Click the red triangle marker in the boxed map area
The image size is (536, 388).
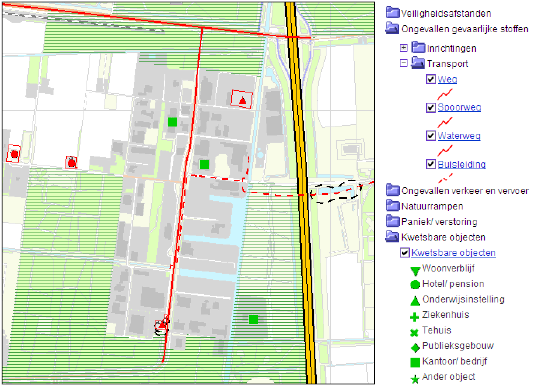click(x=242, y=101)
